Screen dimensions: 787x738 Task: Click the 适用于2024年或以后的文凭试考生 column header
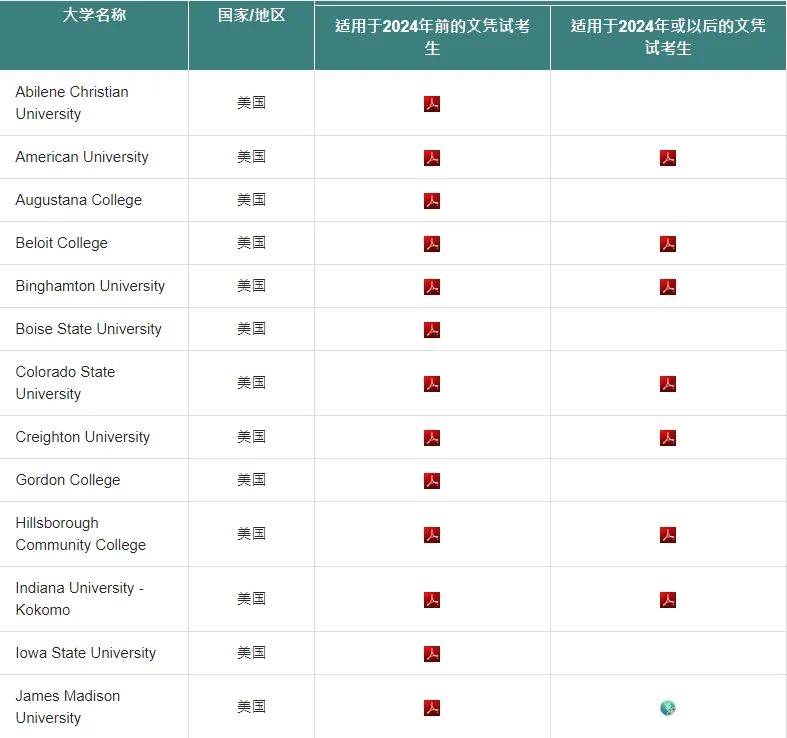[x=668, y=38]
